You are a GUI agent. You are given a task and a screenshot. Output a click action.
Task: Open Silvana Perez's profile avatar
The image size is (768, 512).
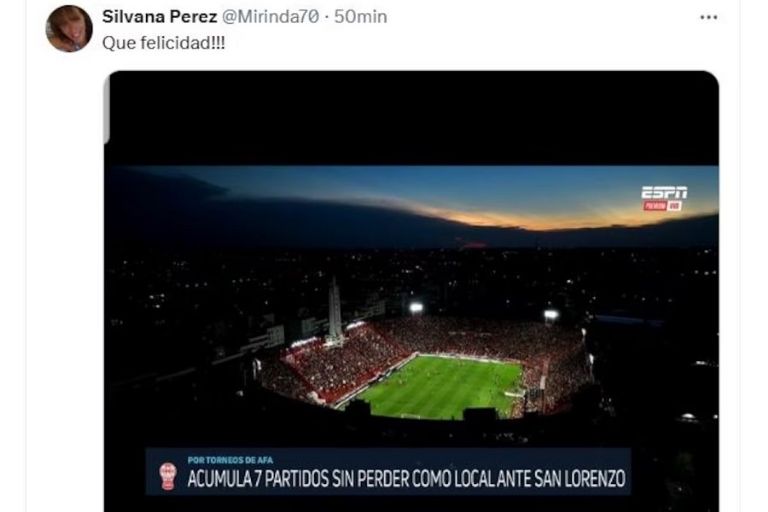tap(69, 28)
